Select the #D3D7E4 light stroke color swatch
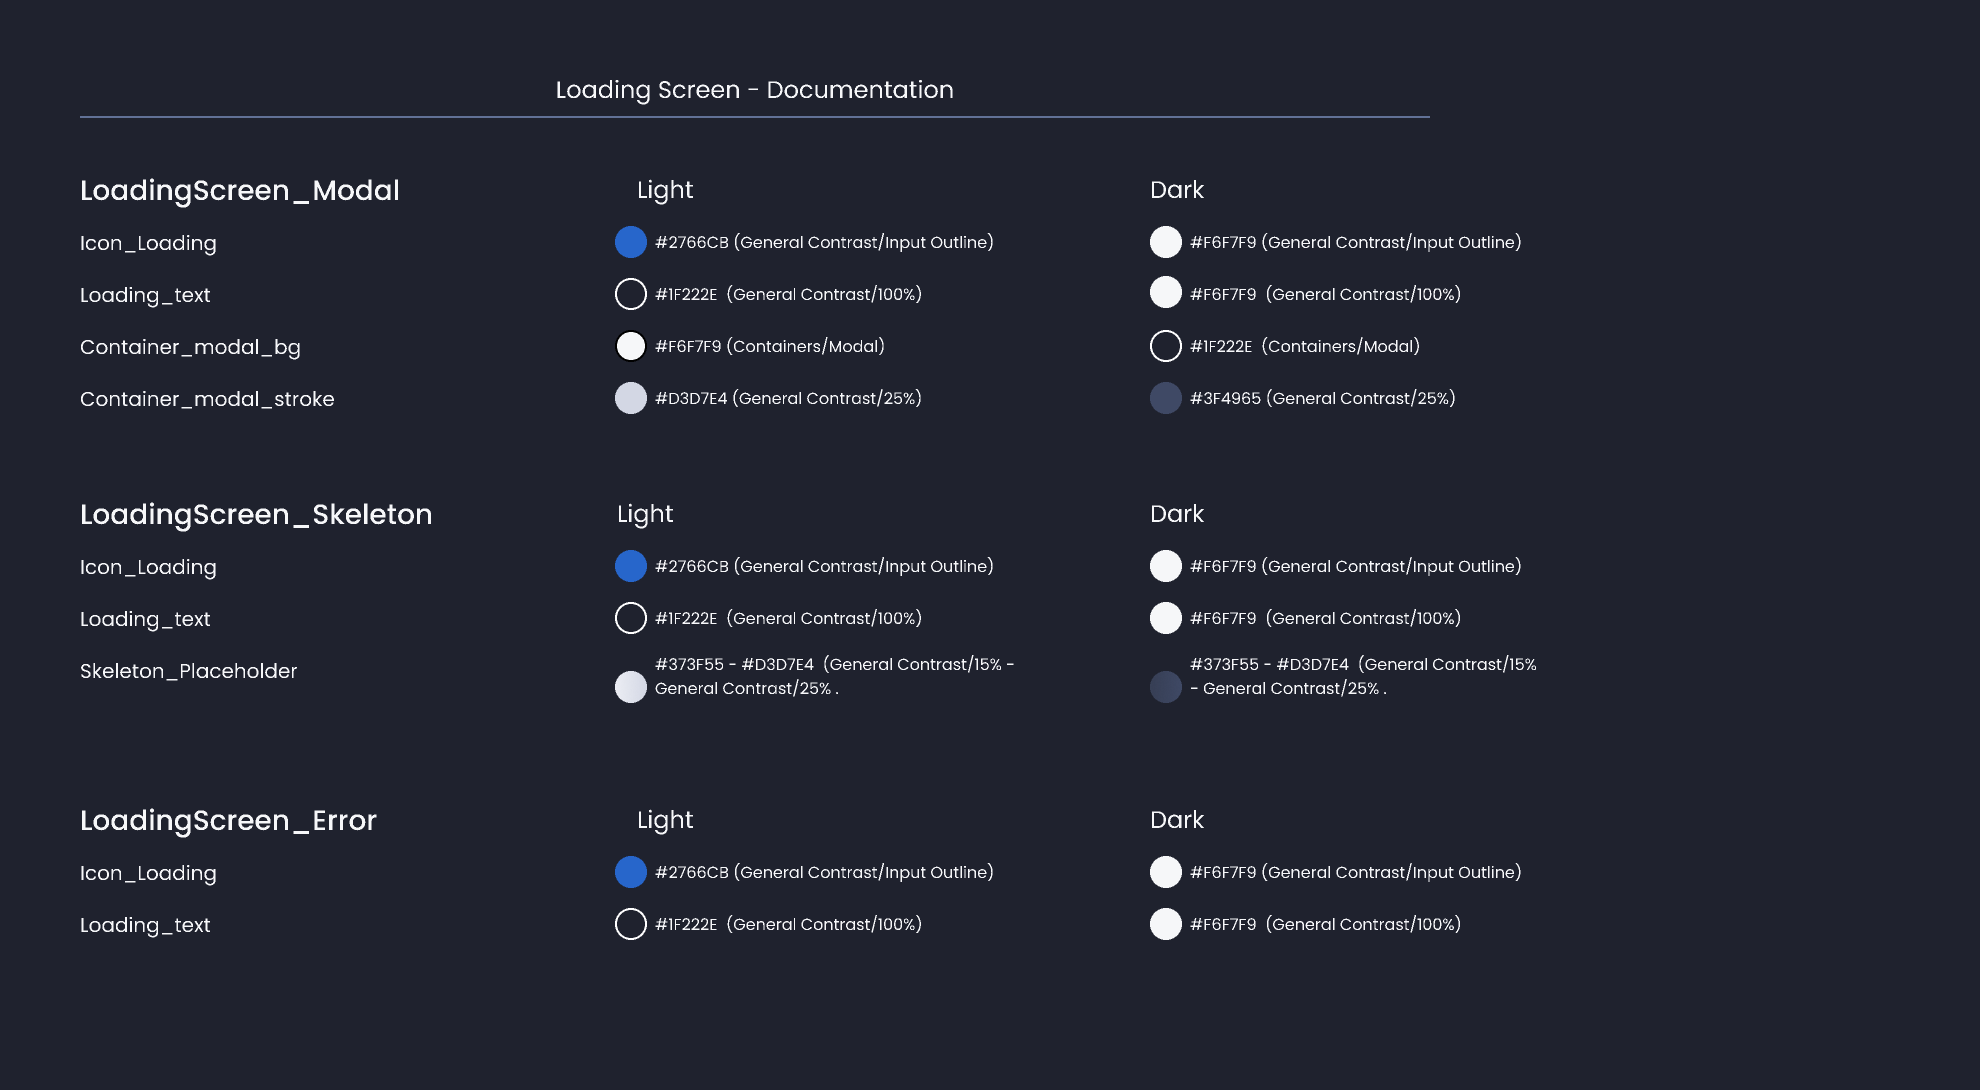Image resolution: width=1980 pixels, height=1090 pixels. (x=630, y=398)
